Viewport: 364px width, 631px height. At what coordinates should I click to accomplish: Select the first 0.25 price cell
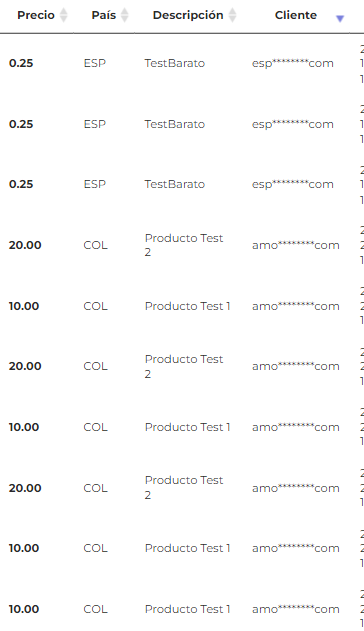[x=21, y=63]
